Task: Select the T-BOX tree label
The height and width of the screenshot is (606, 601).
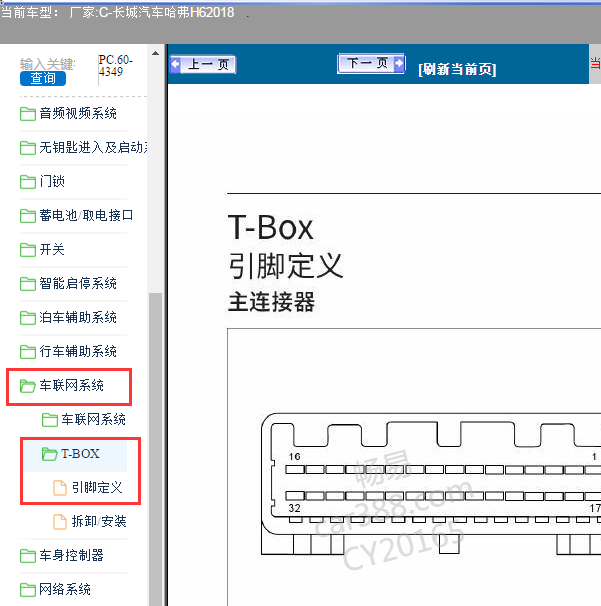Action: click(80, 453)
